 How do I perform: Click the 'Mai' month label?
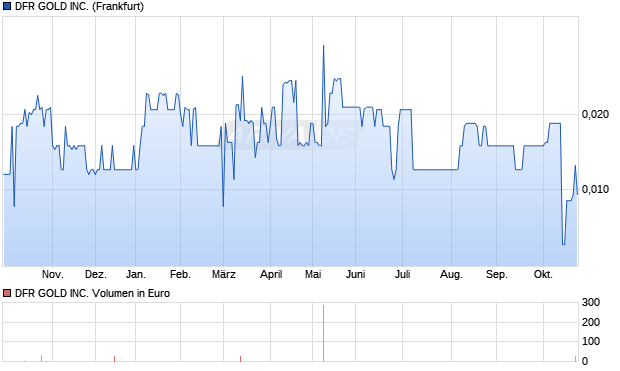click(x=313, y=274)
